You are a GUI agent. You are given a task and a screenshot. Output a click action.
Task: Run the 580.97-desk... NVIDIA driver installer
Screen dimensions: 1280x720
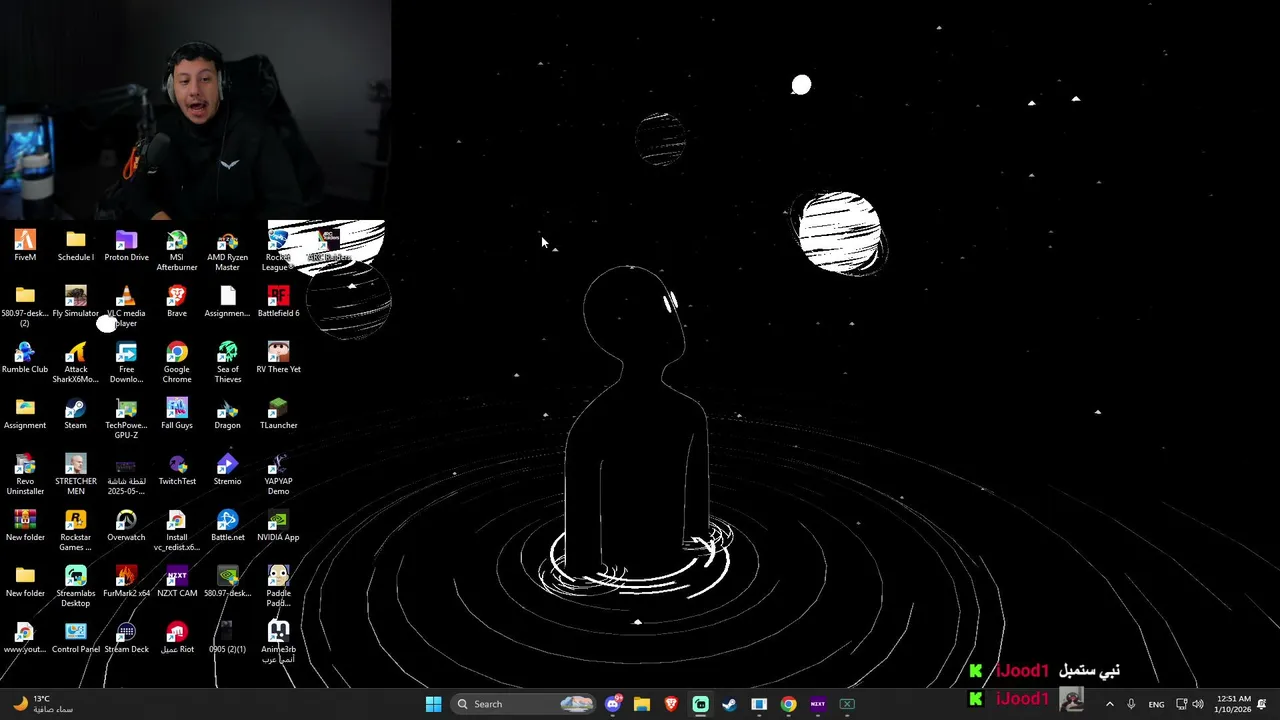coord(228,581)
